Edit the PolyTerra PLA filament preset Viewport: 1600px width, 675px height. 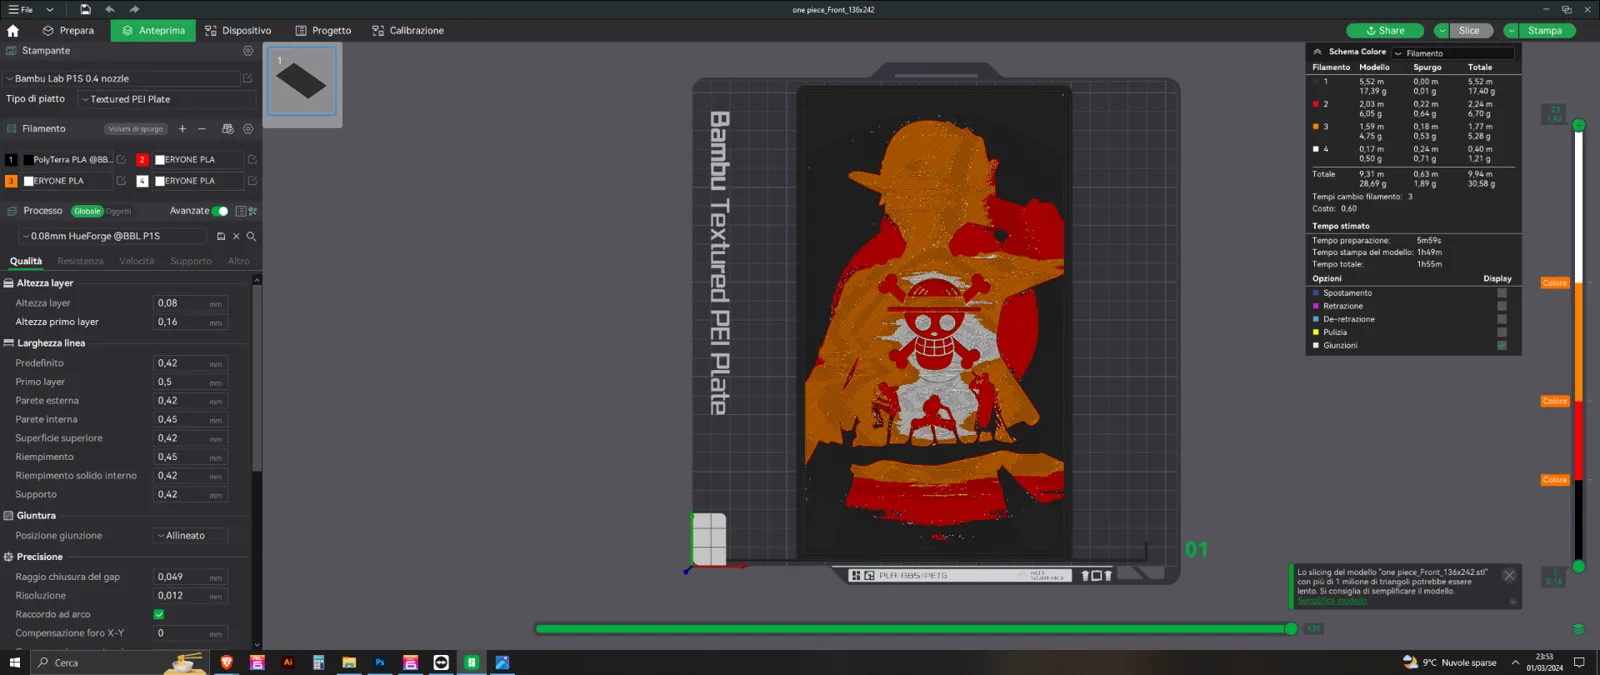pos(121,160)
